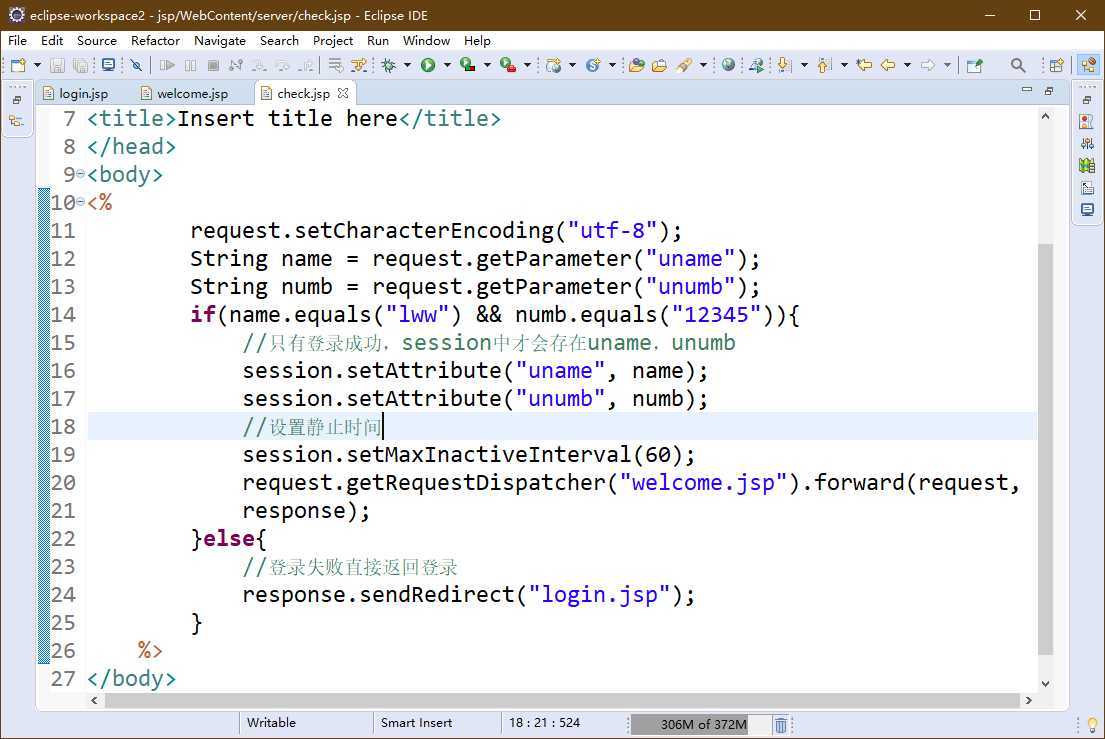Collapse the scriptlet fold at line 10

click(x=80, y=202)
